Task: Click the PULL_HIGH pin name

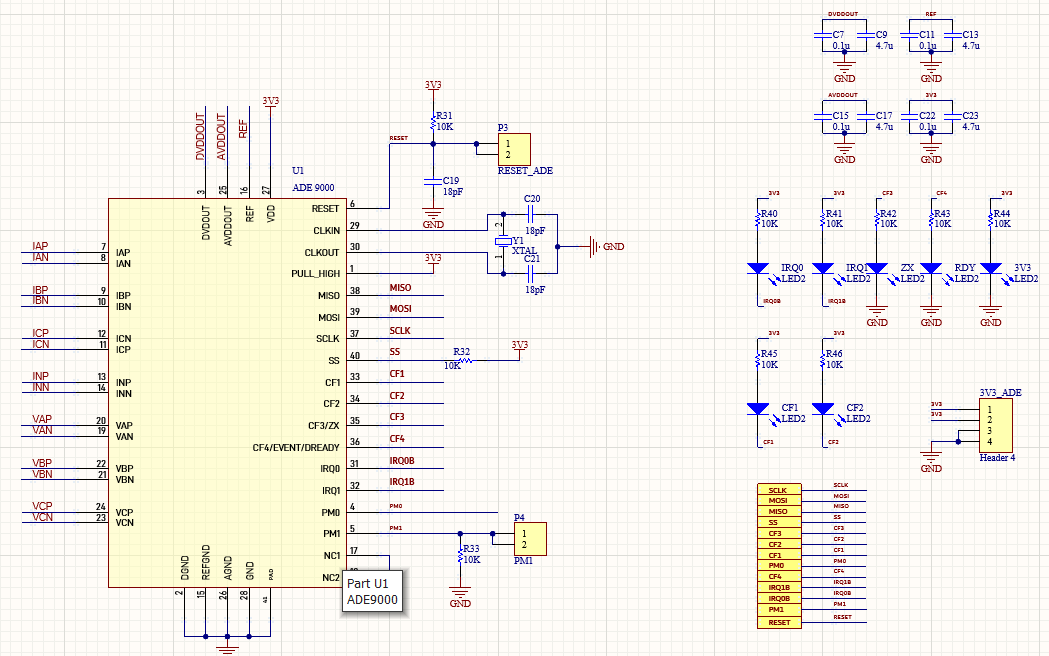Action: (315, 274)
